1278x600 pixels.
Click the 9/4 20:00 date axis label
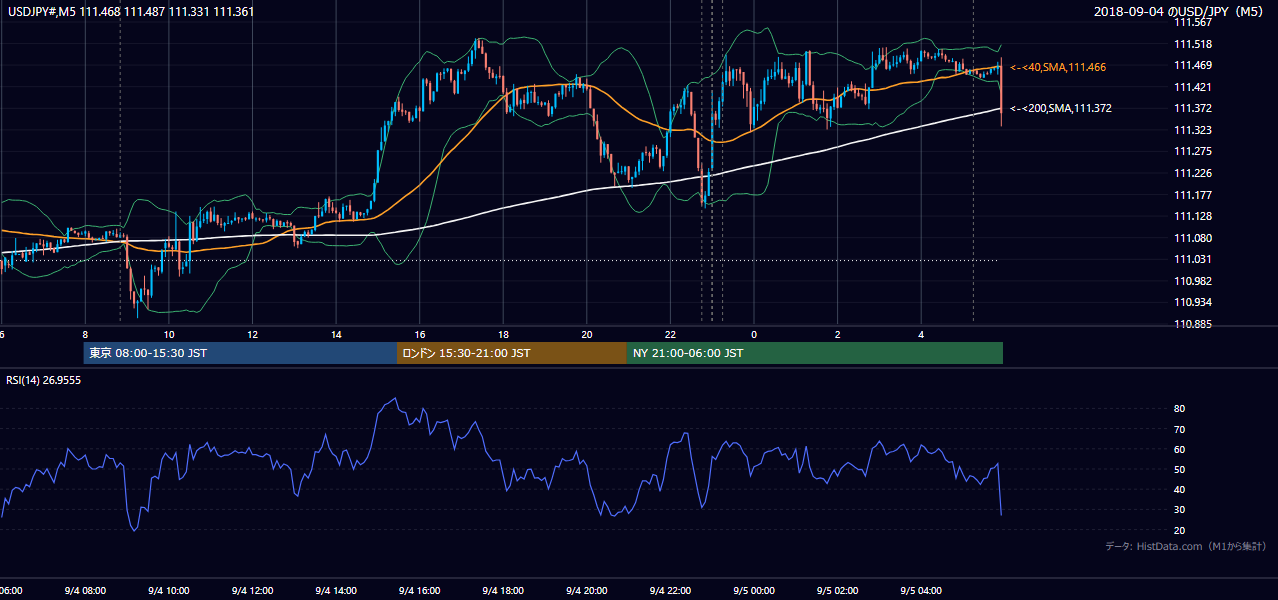point(587,590)
